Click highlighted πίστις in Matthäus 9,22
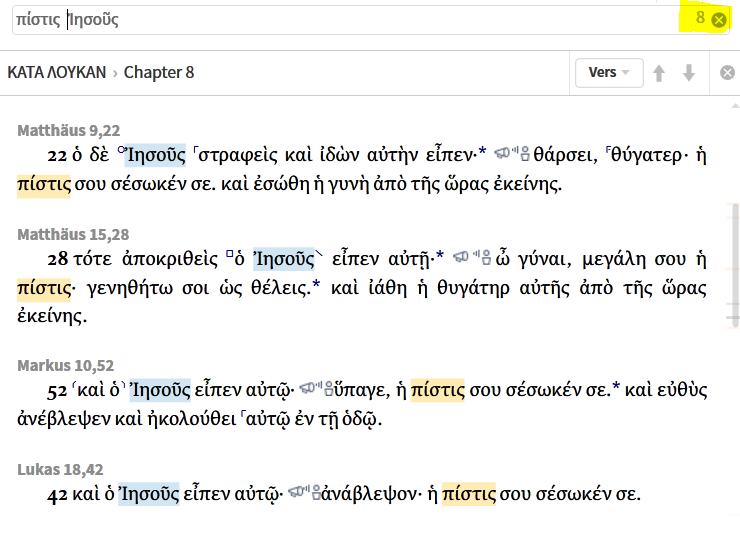Screen dimensions: 740x535 (44, 184)
